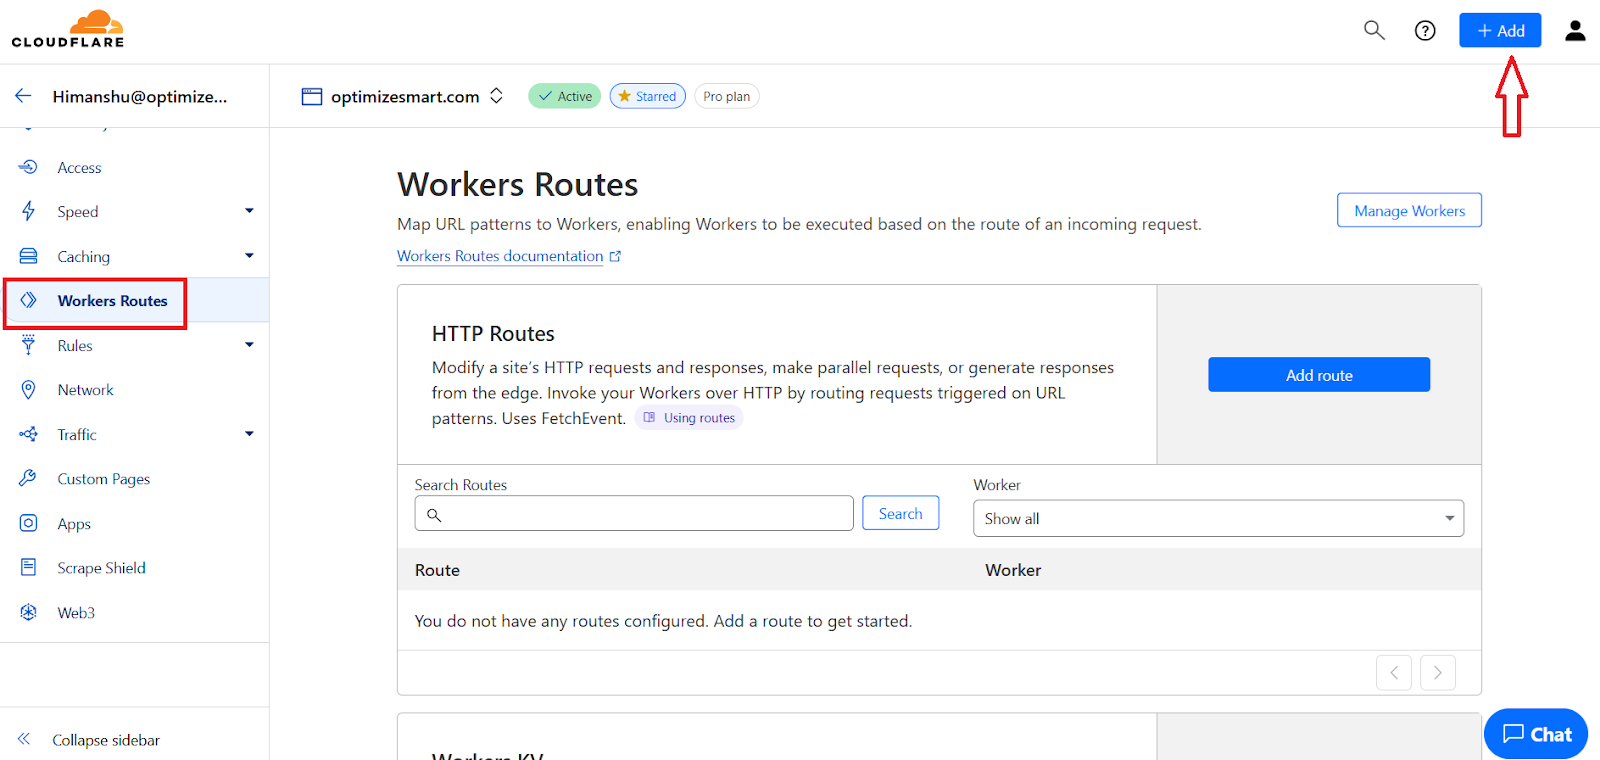Click the external link icon after documentation link
The width and height of the screenshot is (1600, 760).
pyautogui.click(x=615, y=256)
